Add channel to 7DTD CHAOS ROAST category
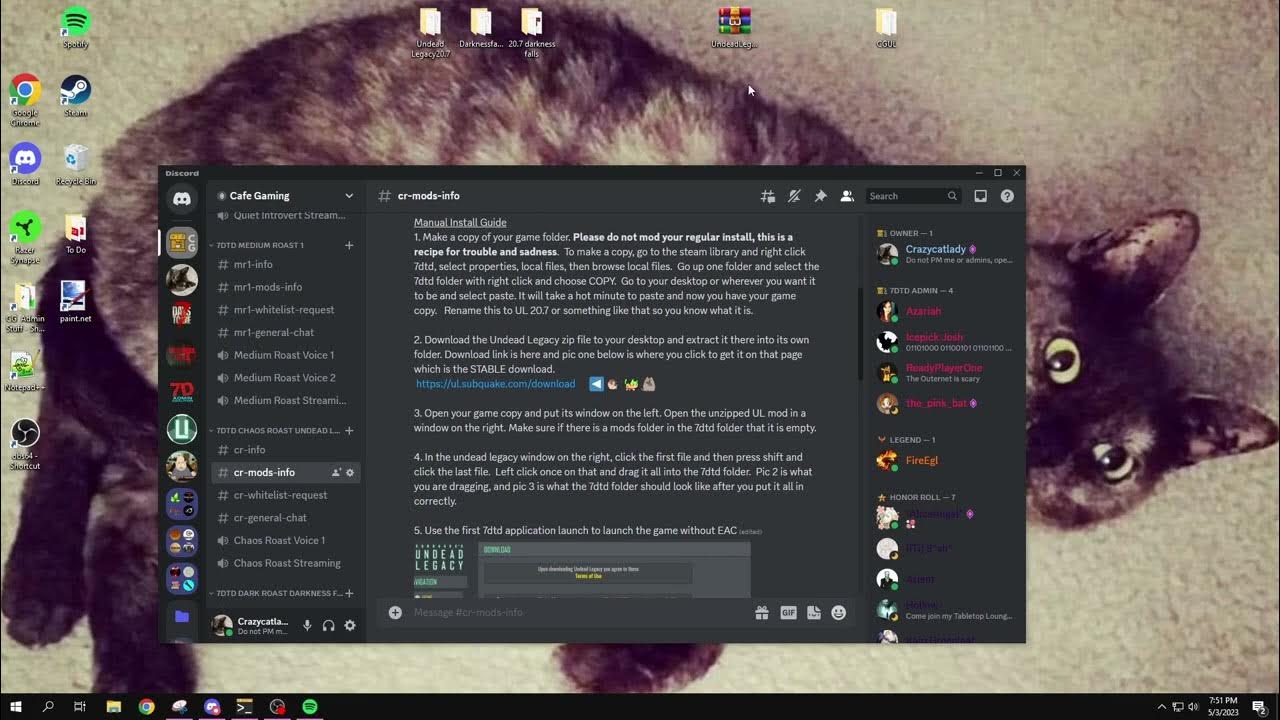 (x=349, y=430)
